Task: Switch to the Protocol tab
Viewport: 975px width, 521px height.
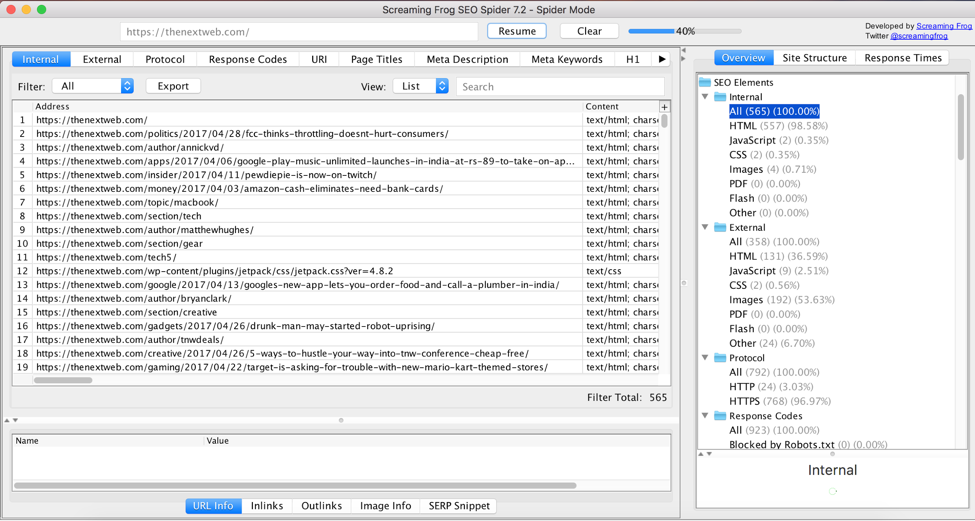Action: 165,59
